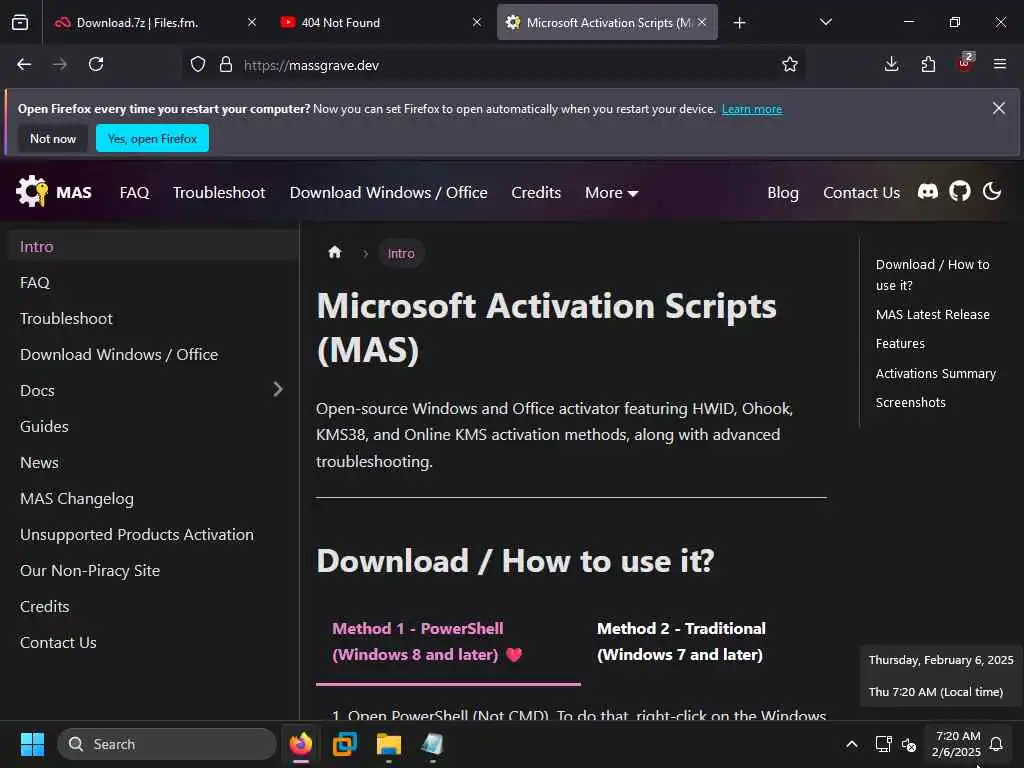Screen dimensions: 1024x768
Task: Open the MAS Discord server icon
Action: coord(927,191)
